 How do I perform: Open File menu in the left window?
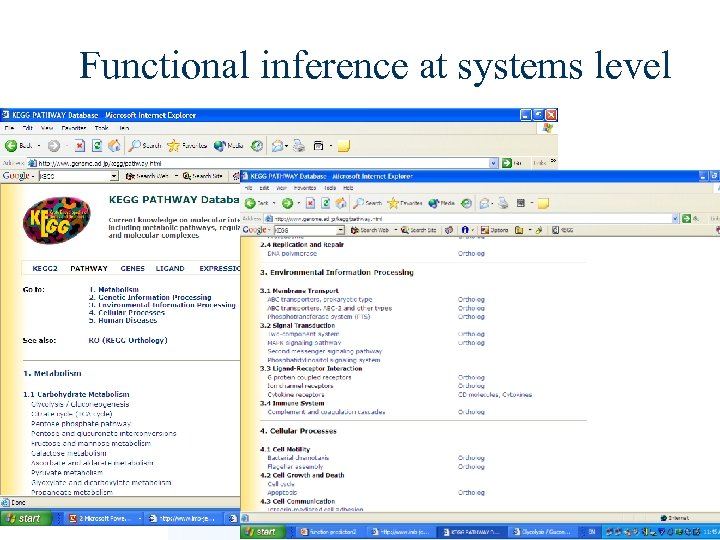10,128
